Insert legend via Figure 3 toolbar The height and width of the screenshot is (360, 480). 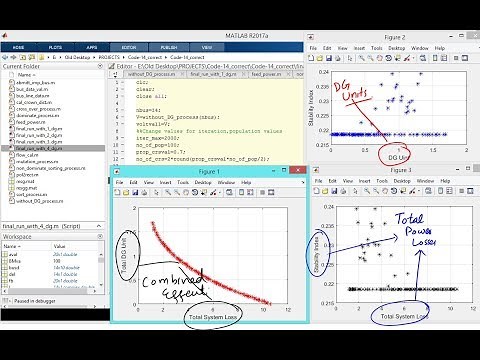point(449,191)
